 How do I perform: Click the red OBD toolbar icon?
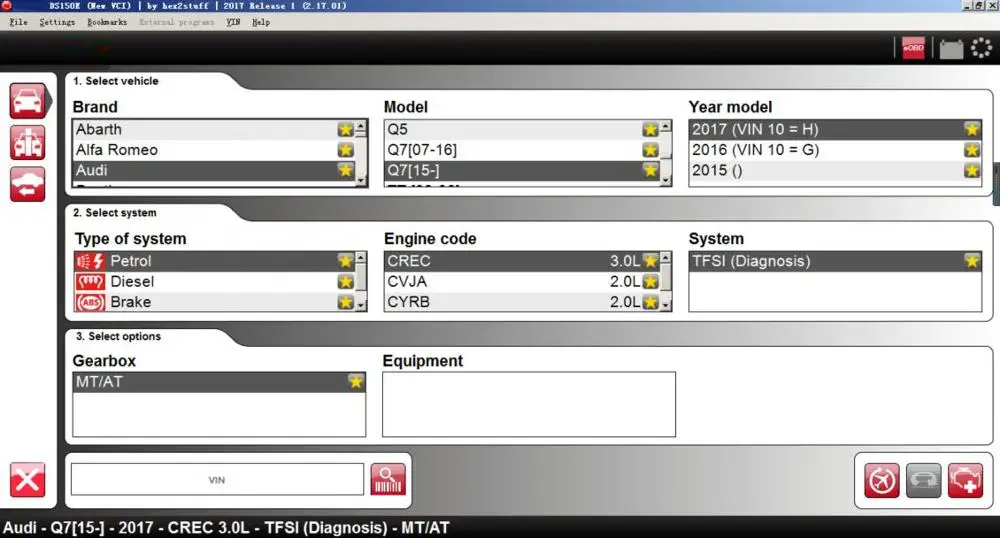point(913,48)
